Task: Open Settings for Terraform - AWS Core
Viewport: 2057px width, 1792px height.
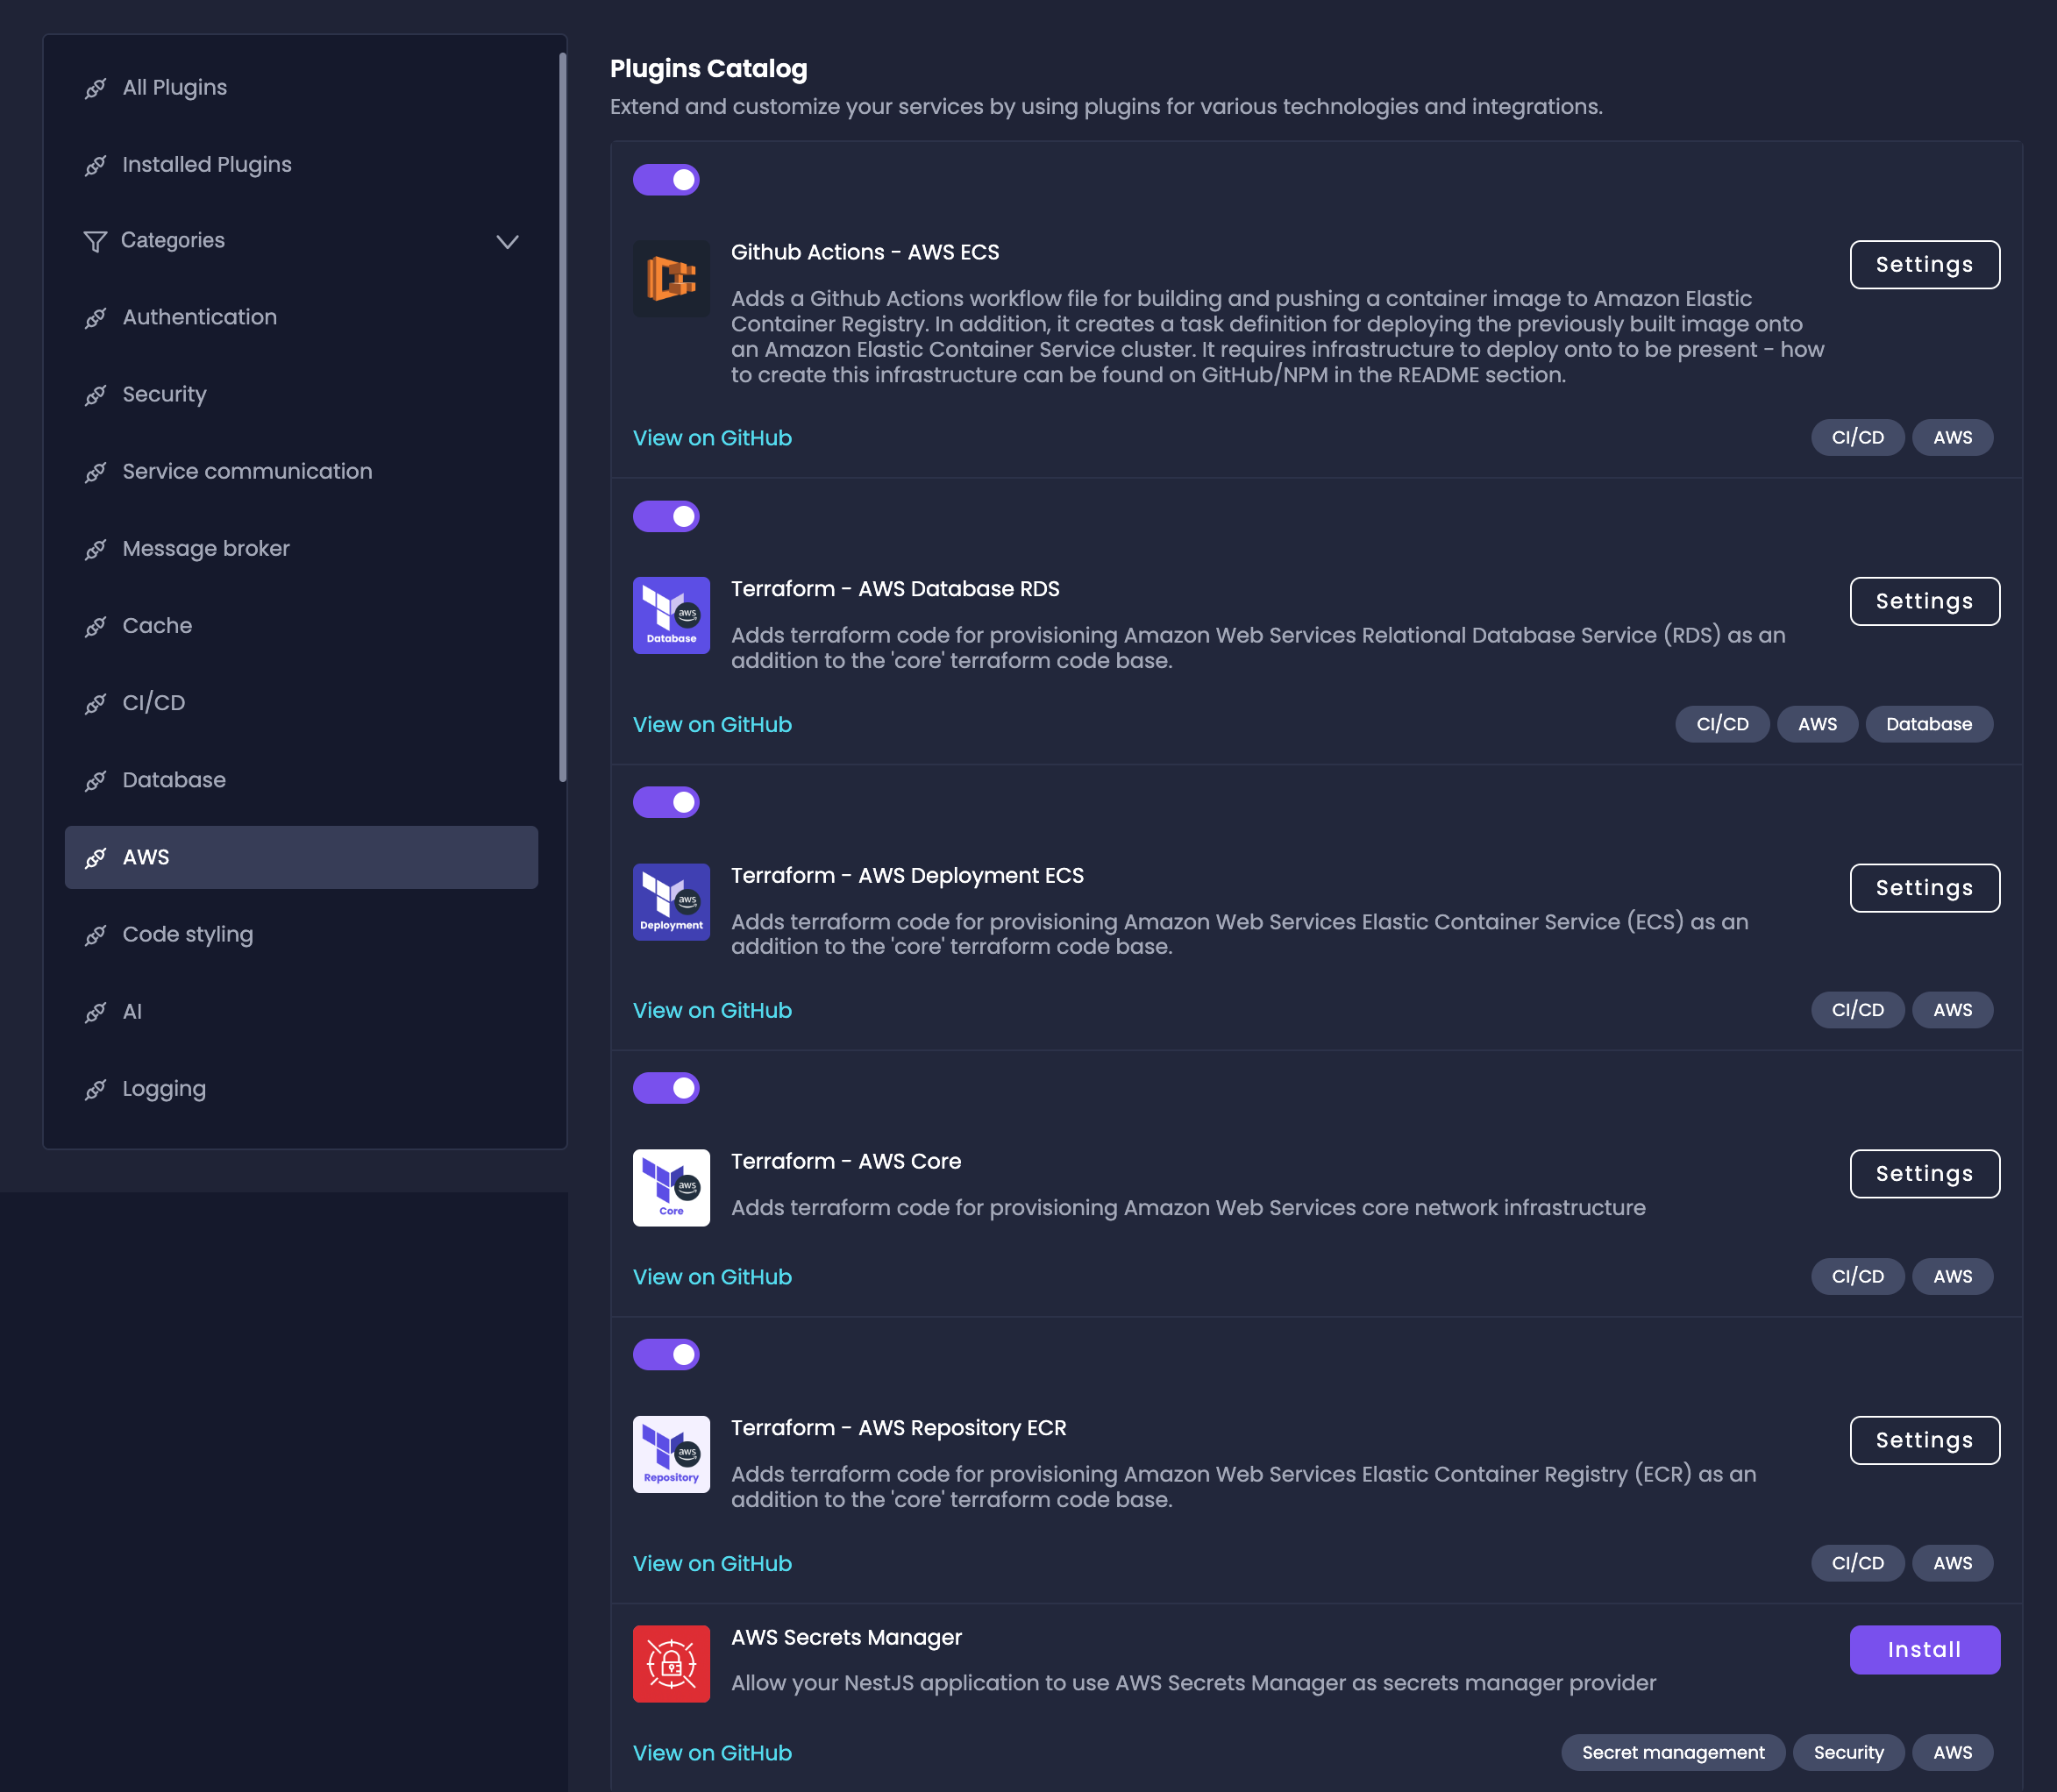Action: click(1924, 1173)
